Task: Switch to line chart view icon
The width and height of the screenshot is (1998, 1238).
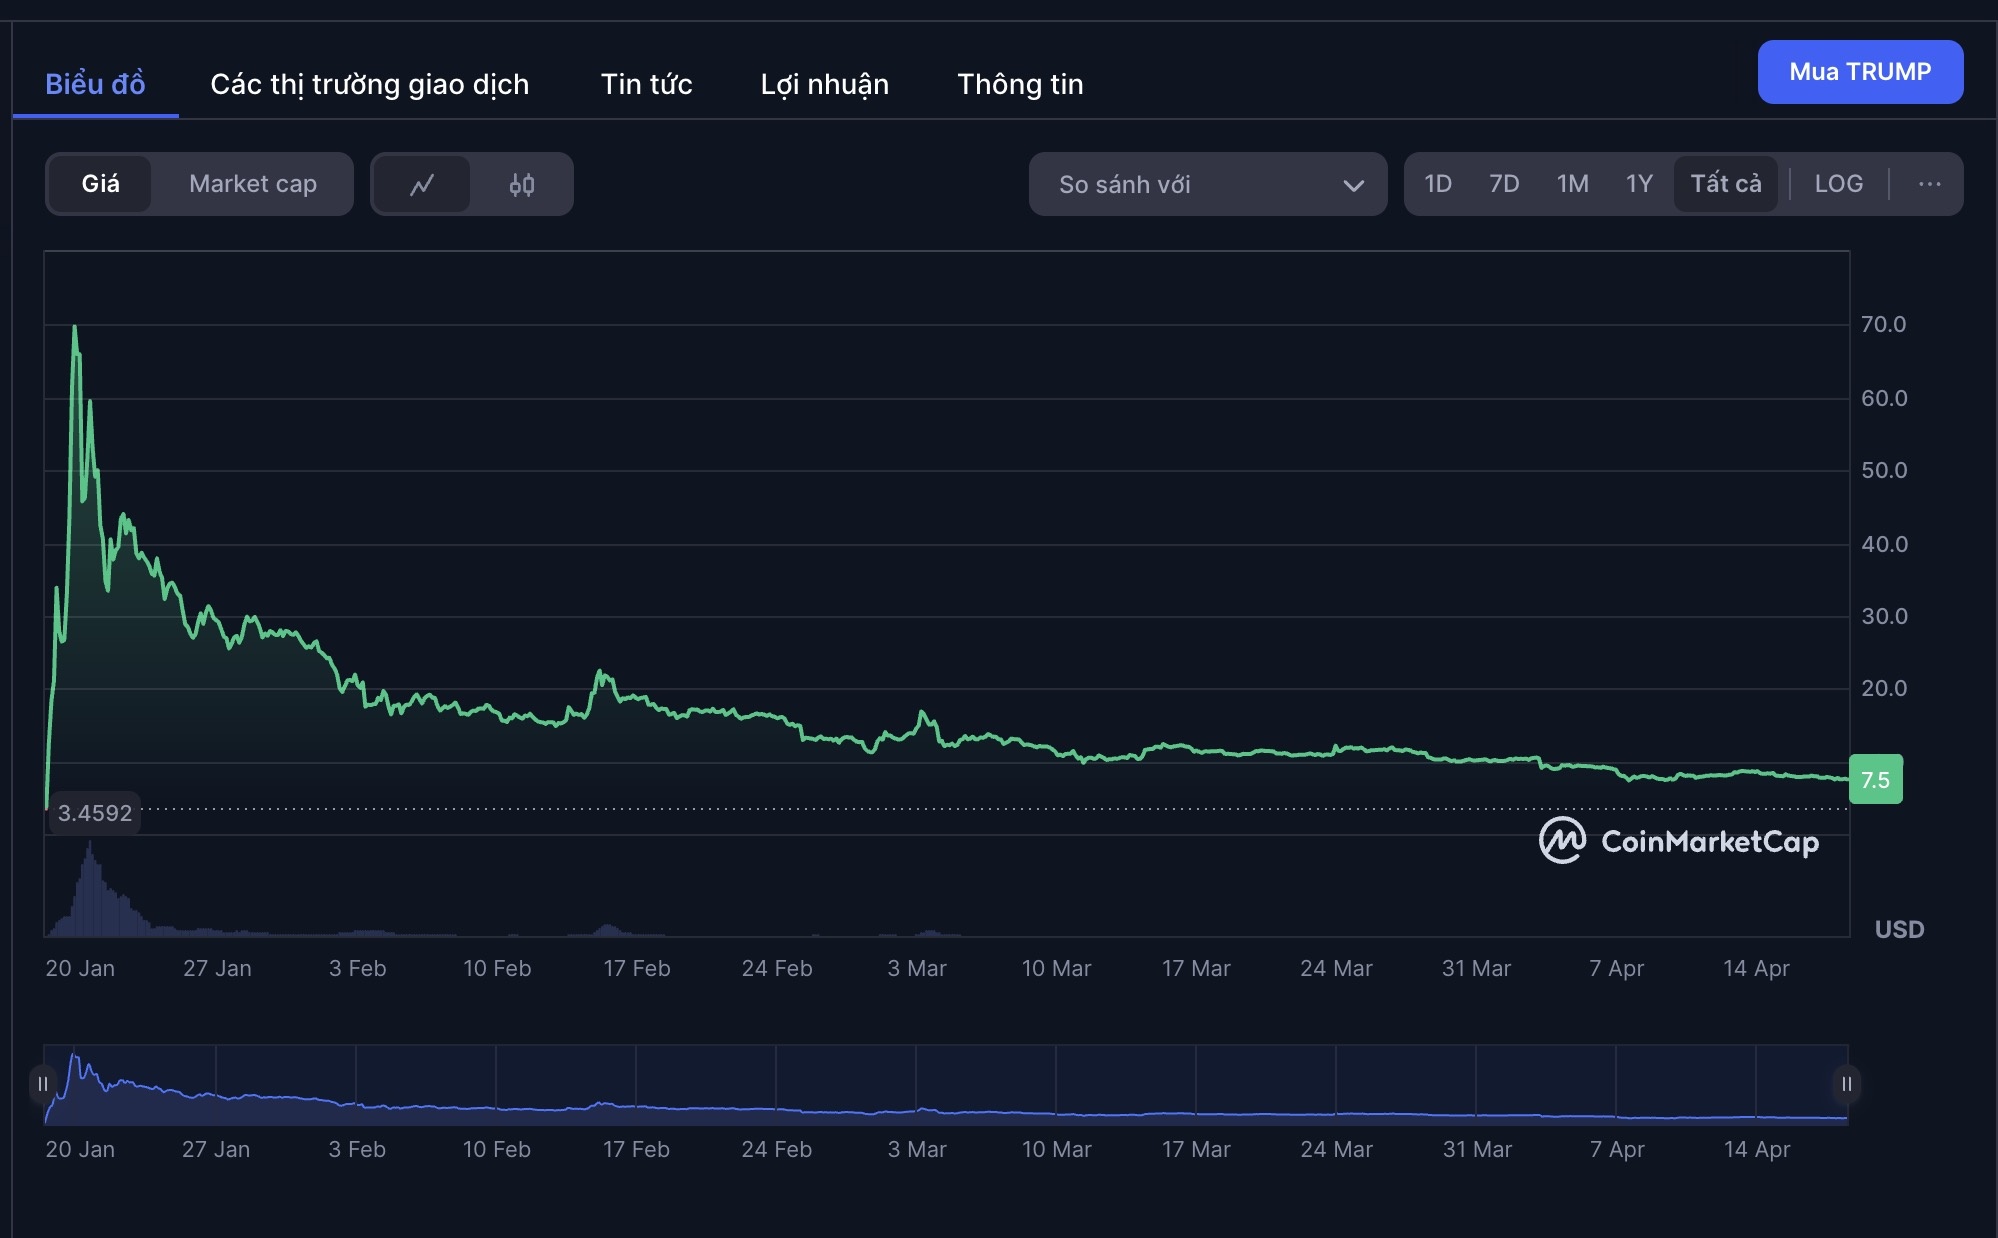Action: point(421,184)
